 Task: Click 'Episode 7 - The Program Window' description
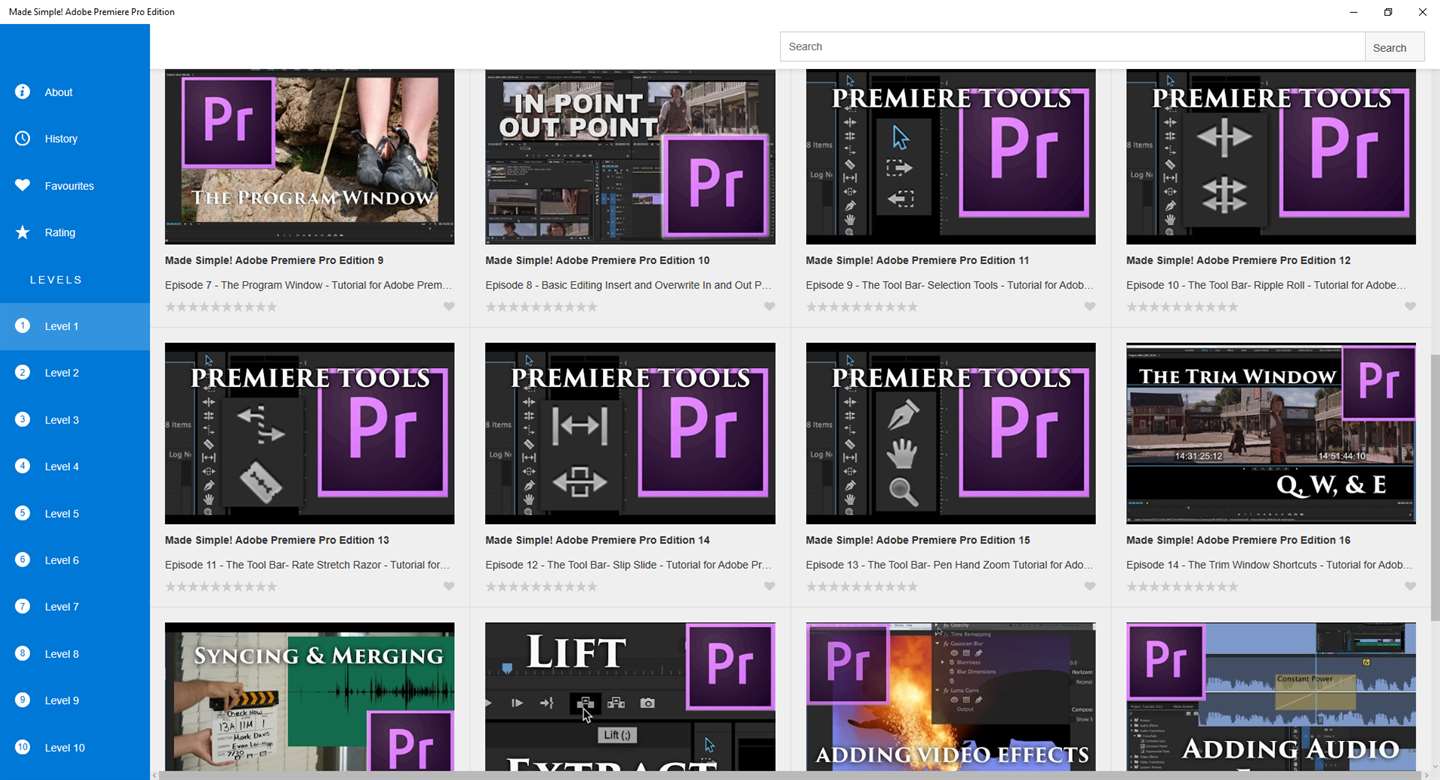click(x=309, y=285)
